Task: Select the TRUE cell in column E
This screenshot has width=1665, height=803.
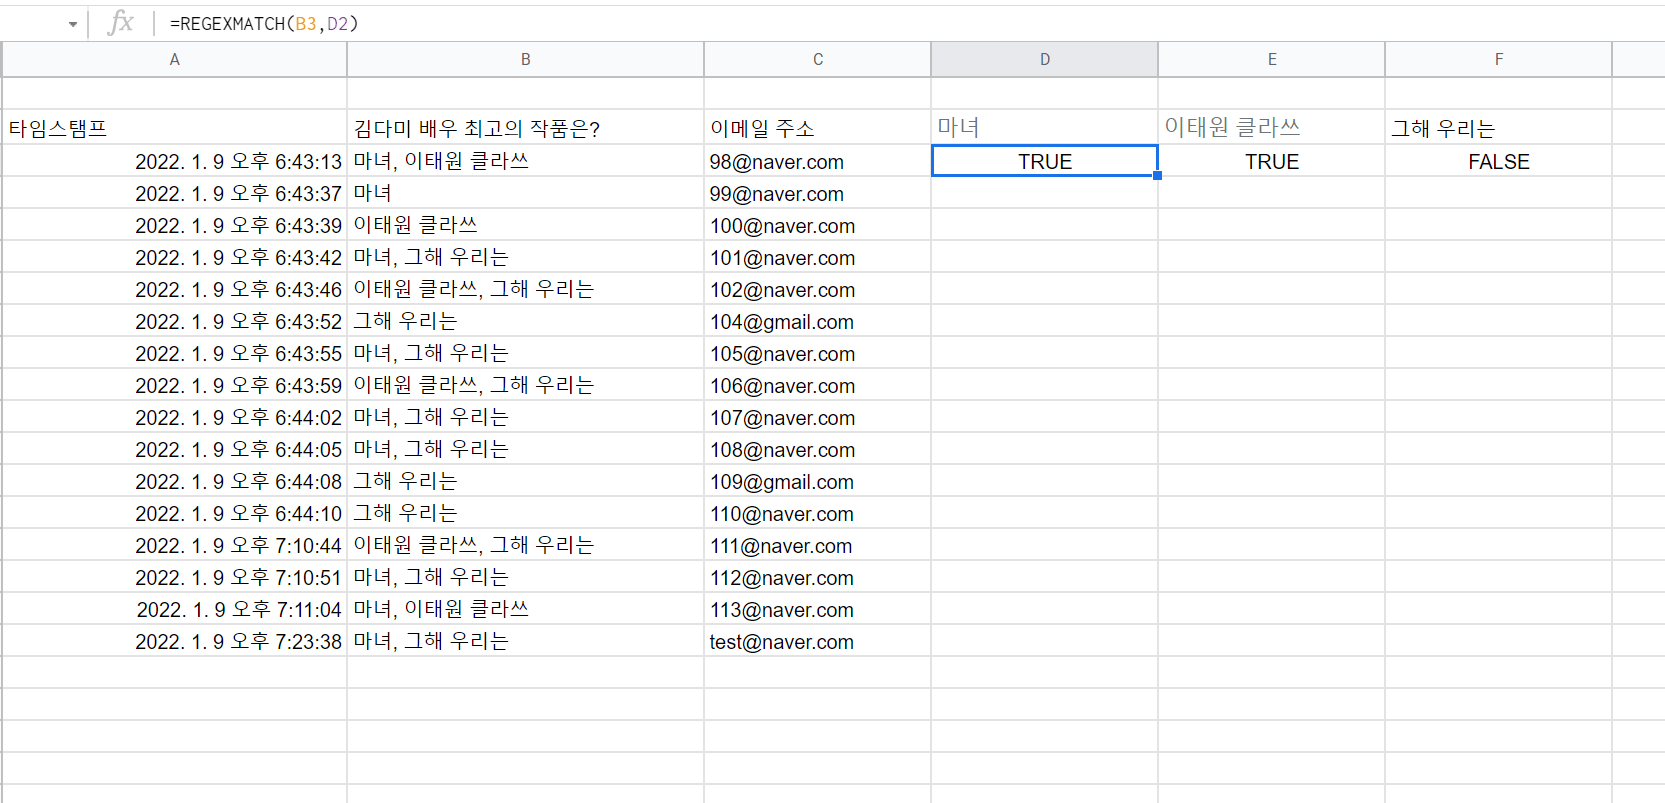Action: click(x=1271, y=161)
